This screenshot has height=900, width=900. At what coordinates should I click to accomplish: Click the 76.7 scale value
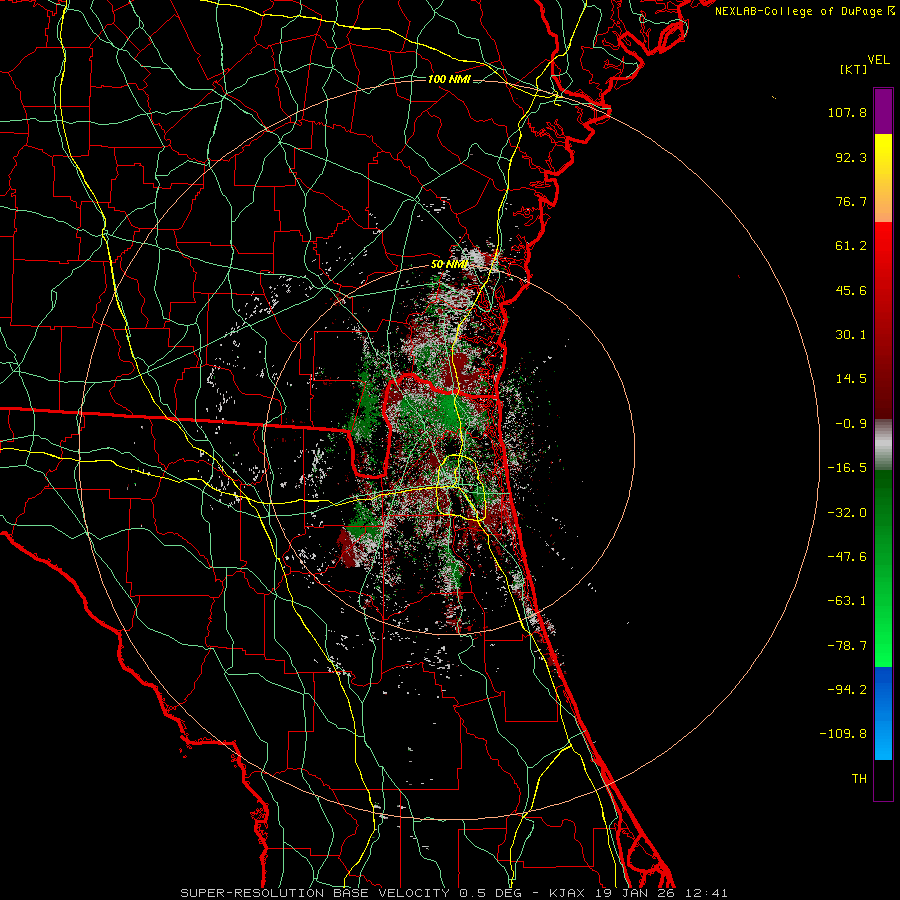pos(851,201)
